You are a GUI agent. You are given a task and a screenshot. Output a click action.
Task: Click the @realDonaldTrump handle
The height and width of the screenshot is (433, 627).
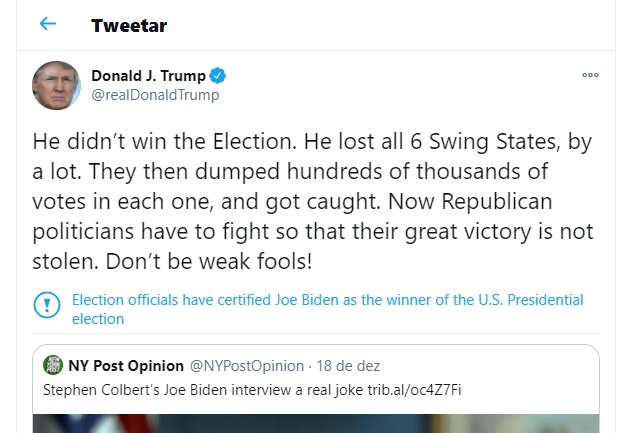(155, 95)
